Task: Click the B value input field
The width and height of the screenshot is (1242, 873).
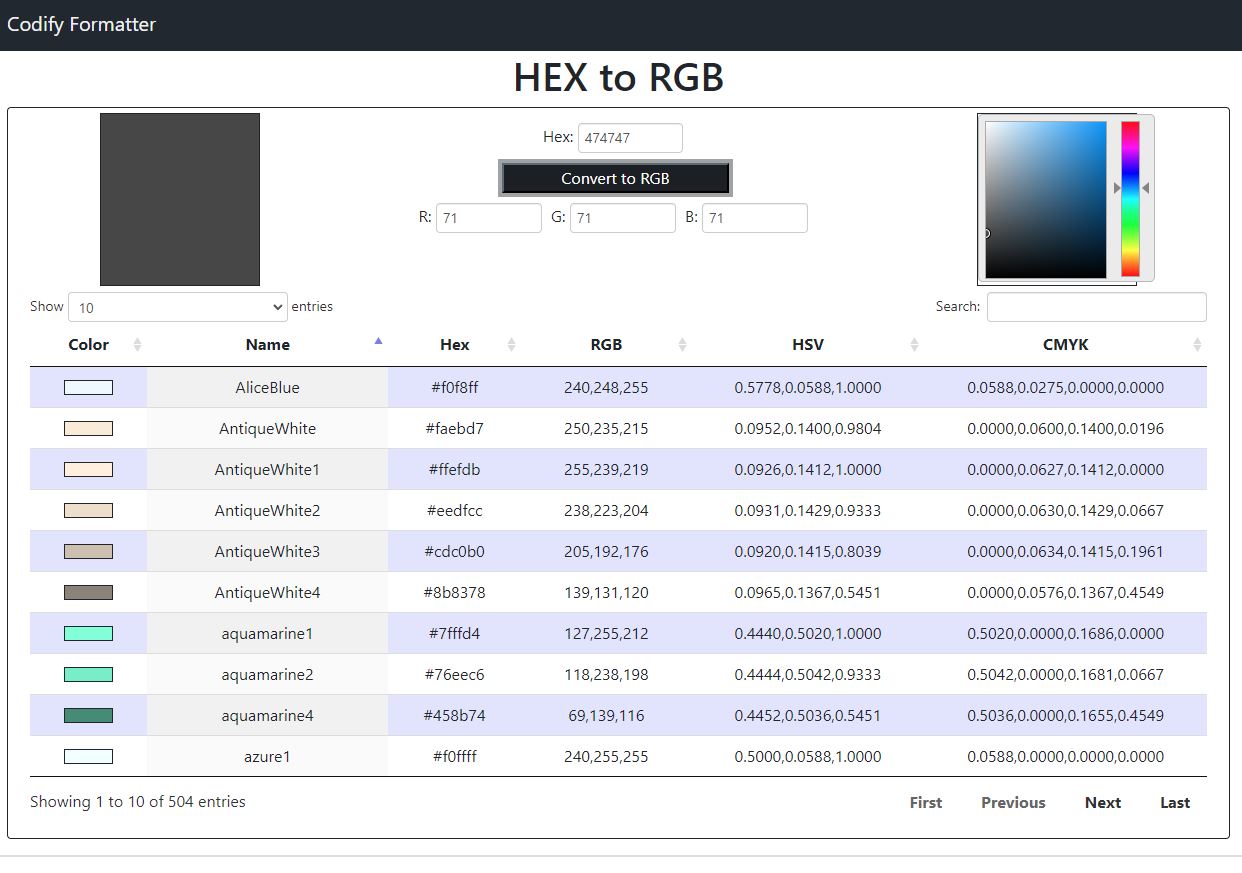Action: coord(755,218)
